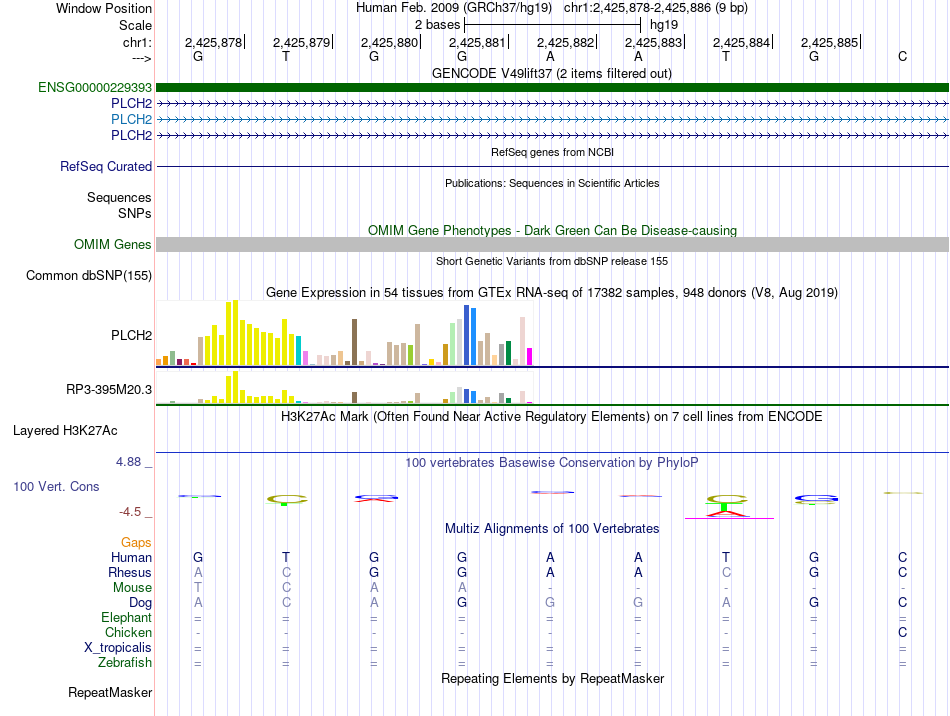Click the chr1: ruler label
Viewport: 950px width, 716px height.
point(137,42)
